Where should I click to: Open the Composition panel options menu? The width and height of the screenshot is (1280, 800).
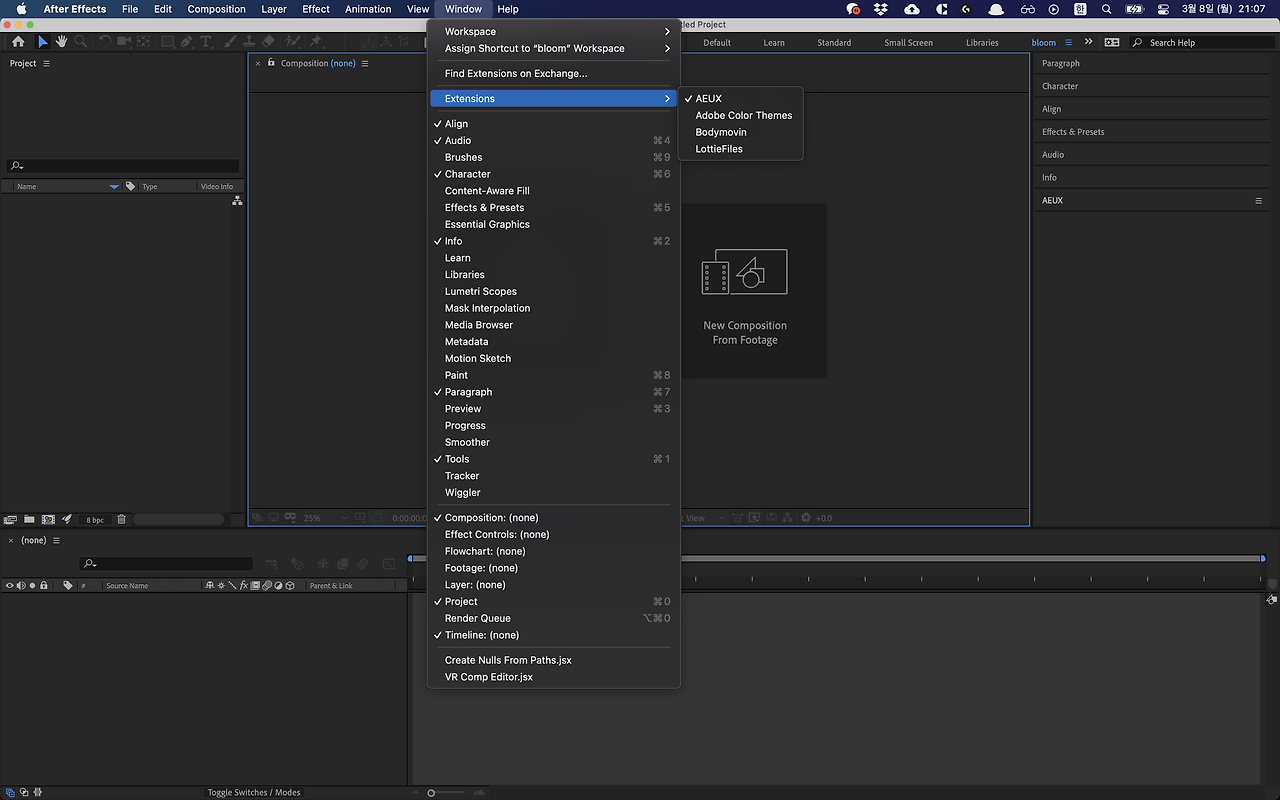(365, 63)
